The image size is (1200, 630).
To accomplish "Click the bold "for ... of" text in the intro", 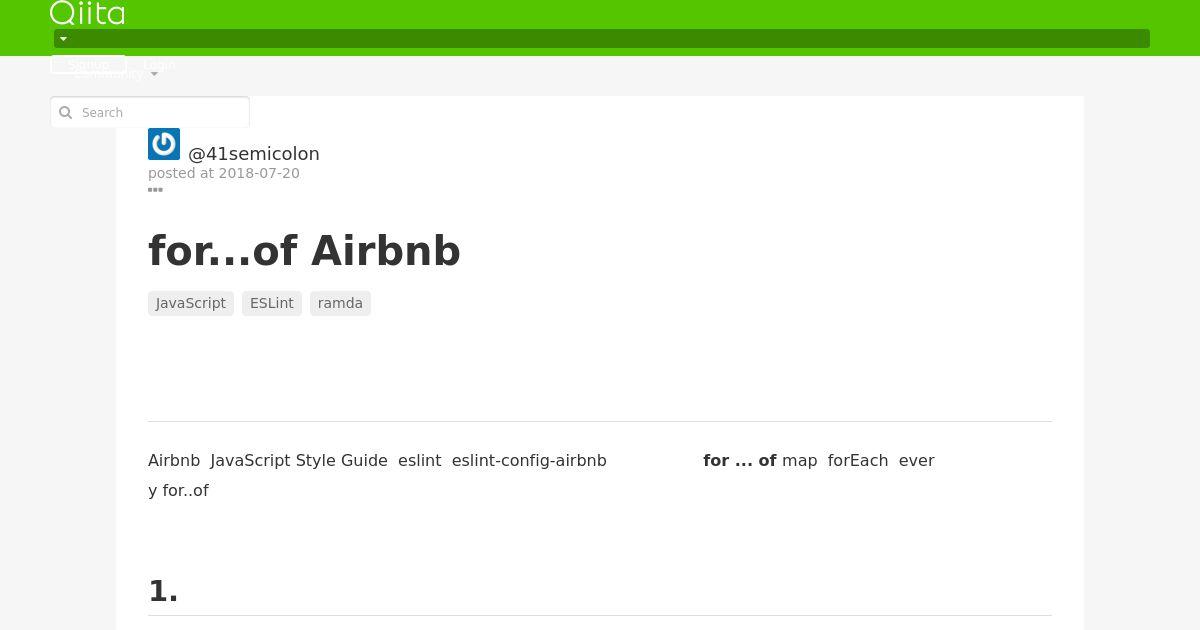I will tap(740, 460).
